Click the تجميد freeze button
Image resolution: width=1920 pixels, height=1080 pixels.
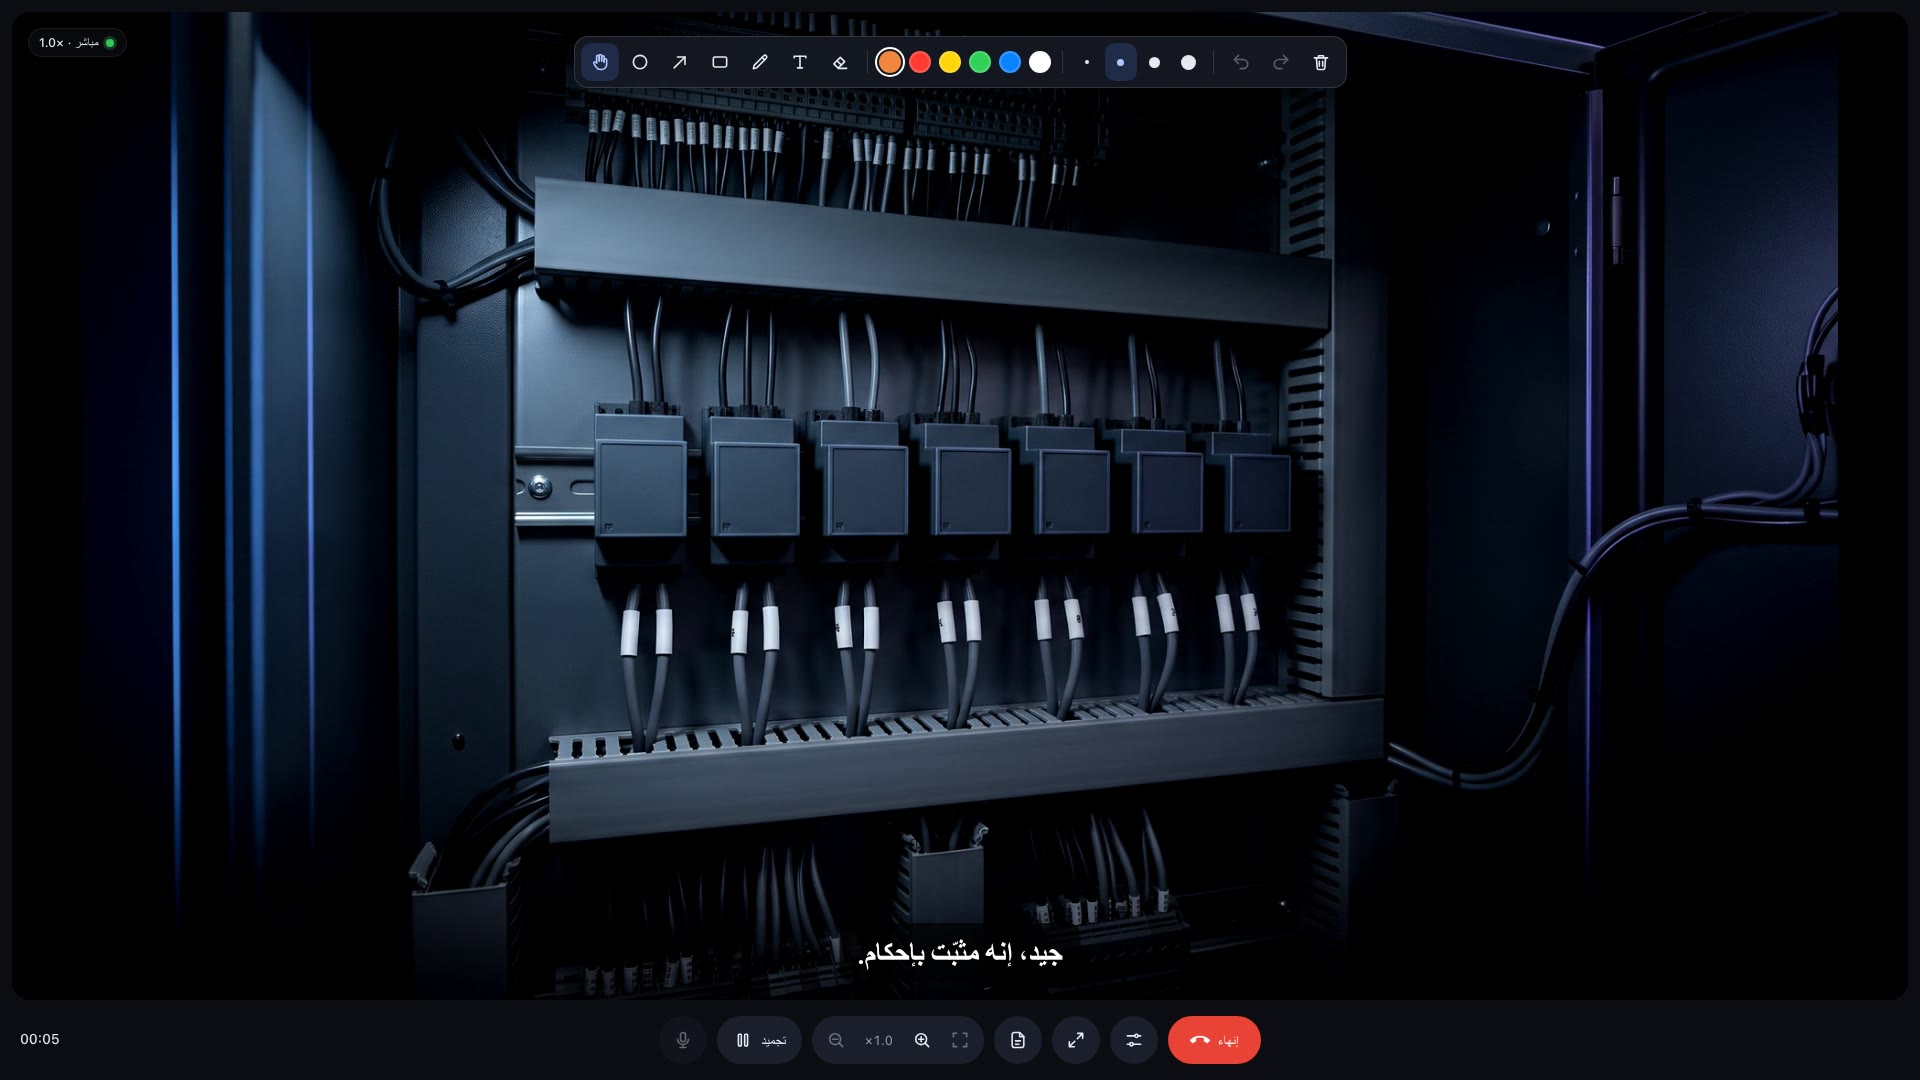pos(760,1040)
